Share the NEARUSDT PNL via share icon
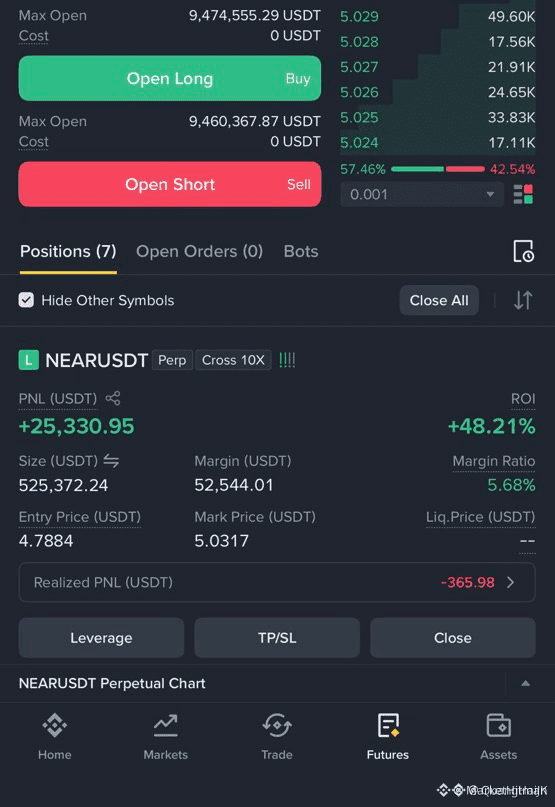Screen dimensions: 555x807 [113, 398]
